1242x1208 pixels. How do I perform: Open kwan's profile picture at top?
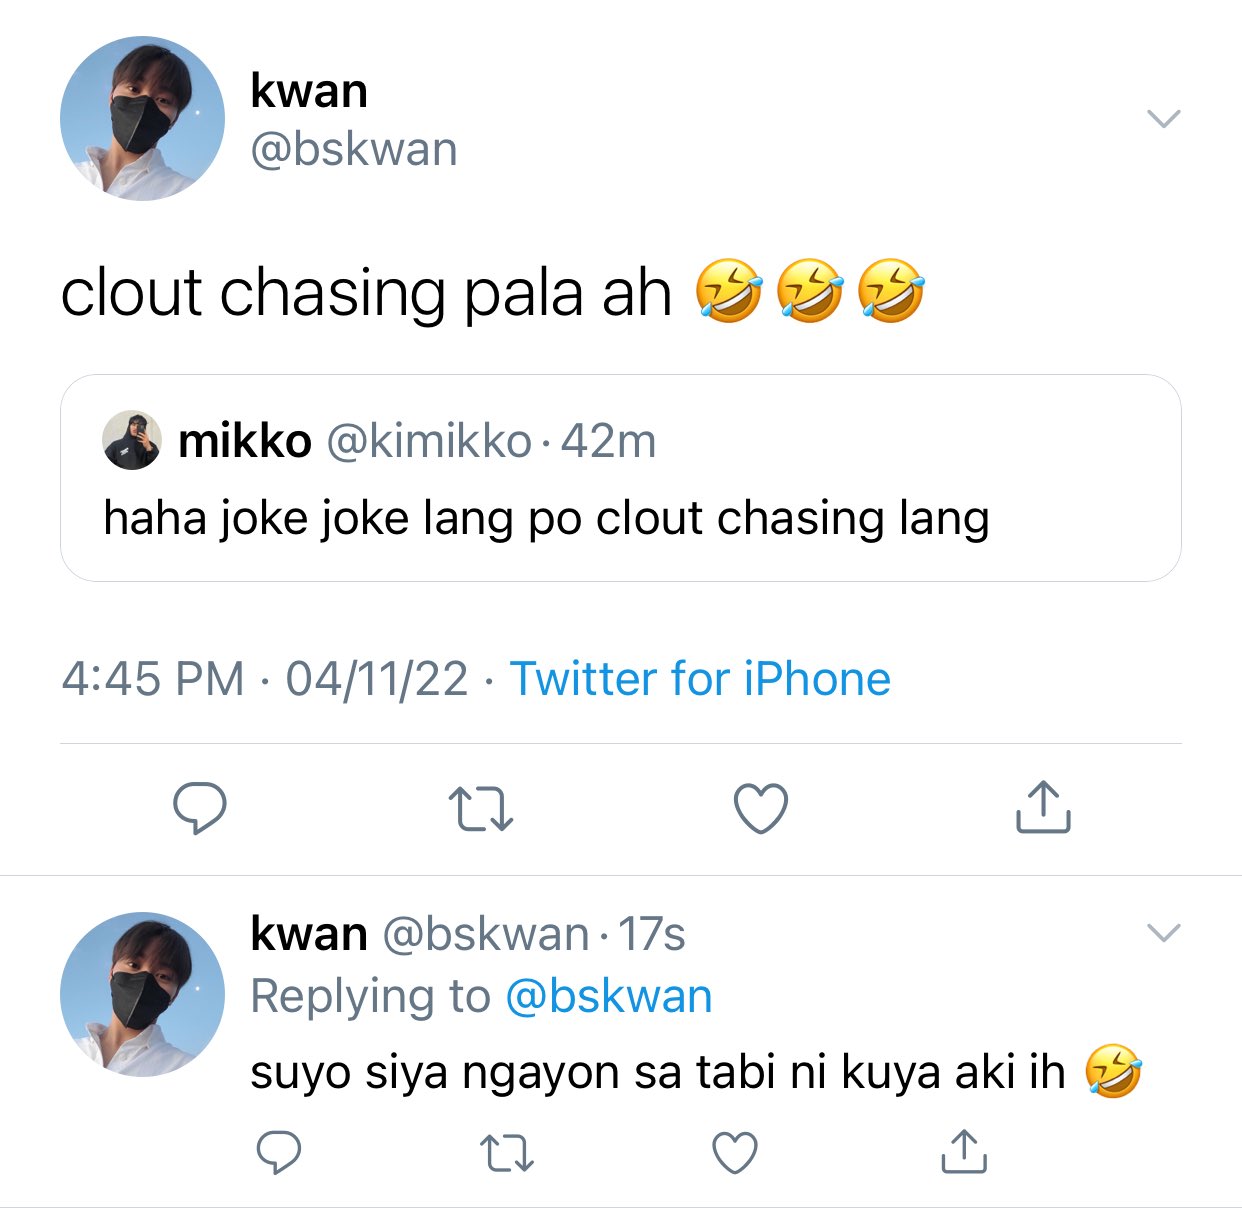(x=142, y=118)
